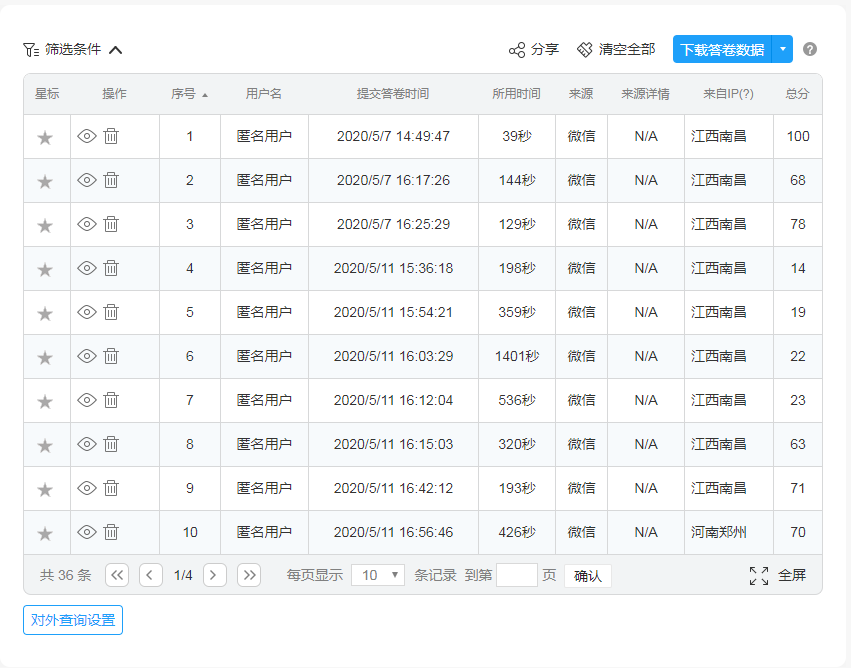Open dropdown arrow beside 下载答卷数据
This screenshot has height=668, width=851.
tap(783, 49)
